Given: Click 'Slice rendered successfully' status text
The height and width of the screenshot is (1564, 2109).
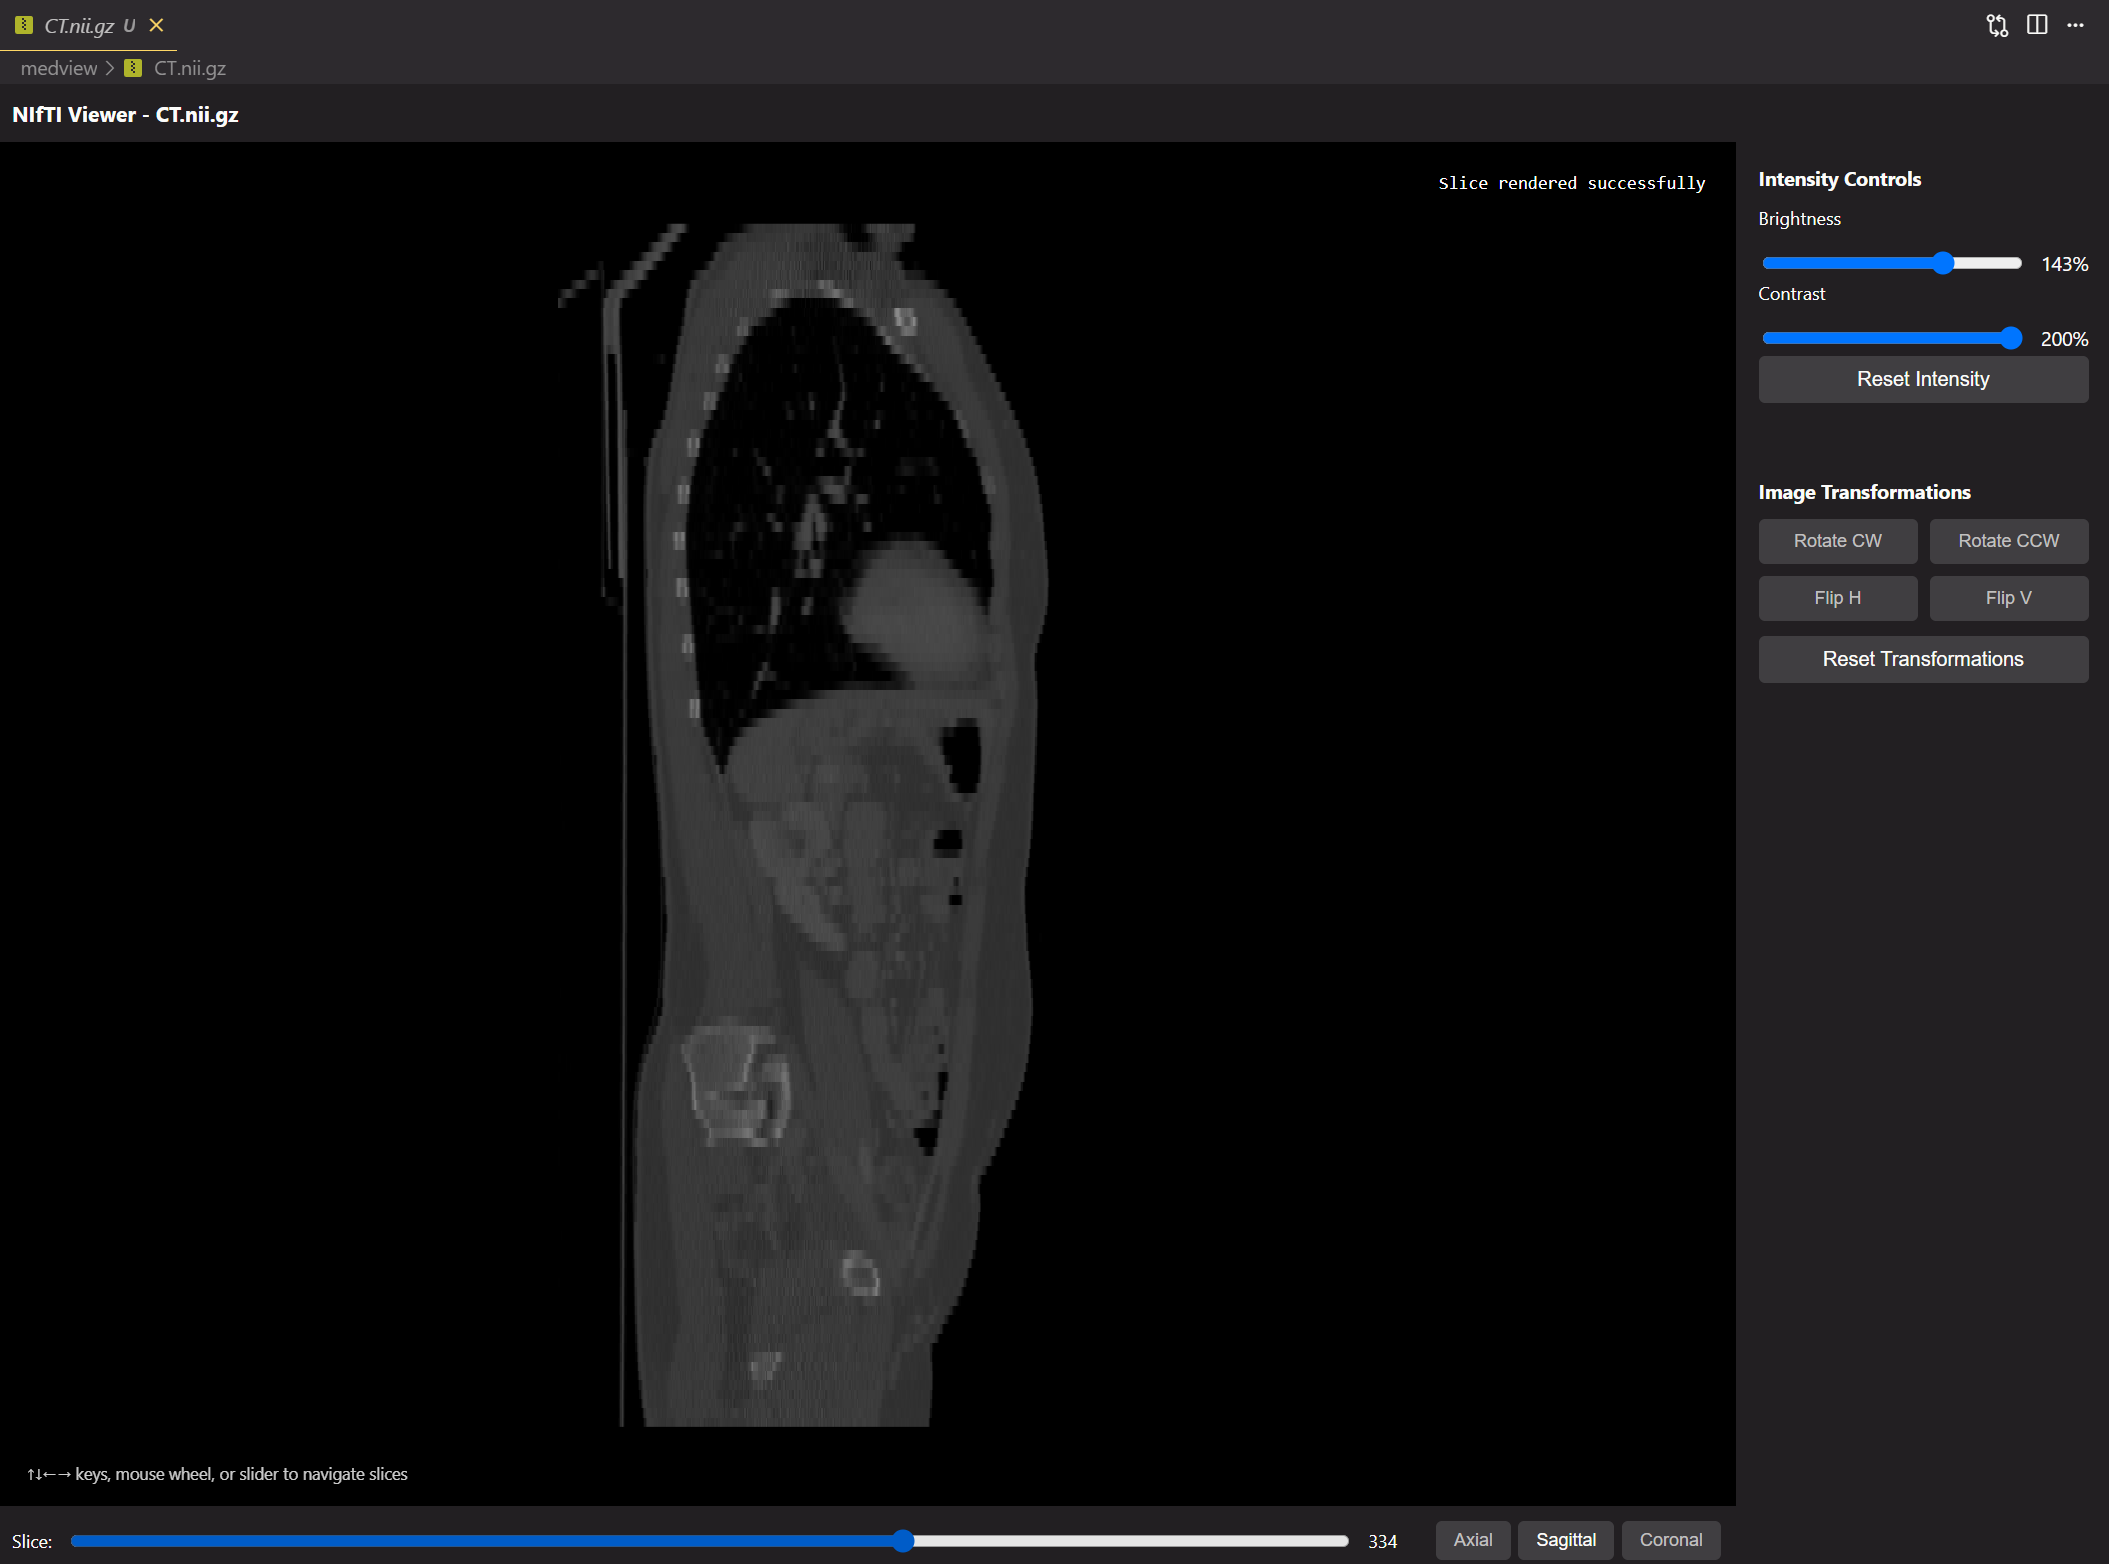Looking at the screenshot, I should click(x=1571, y=183).
